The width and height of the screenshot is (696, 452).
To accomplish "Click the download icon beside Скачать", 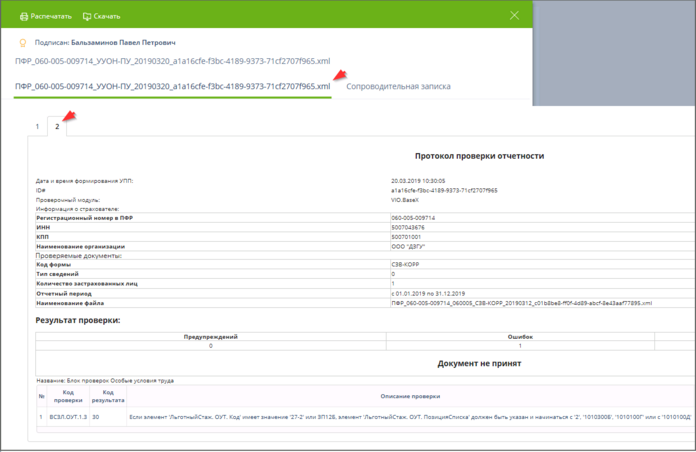I will tap(87, 17).
